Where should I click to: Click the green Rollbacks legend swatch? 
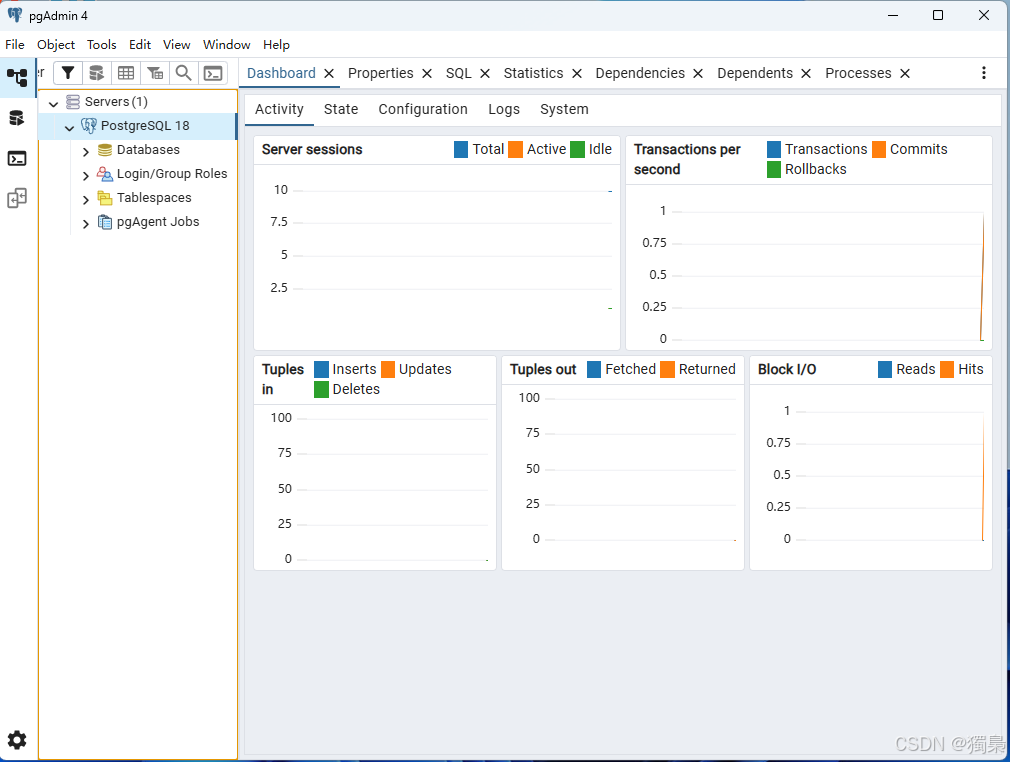point(774,169)
